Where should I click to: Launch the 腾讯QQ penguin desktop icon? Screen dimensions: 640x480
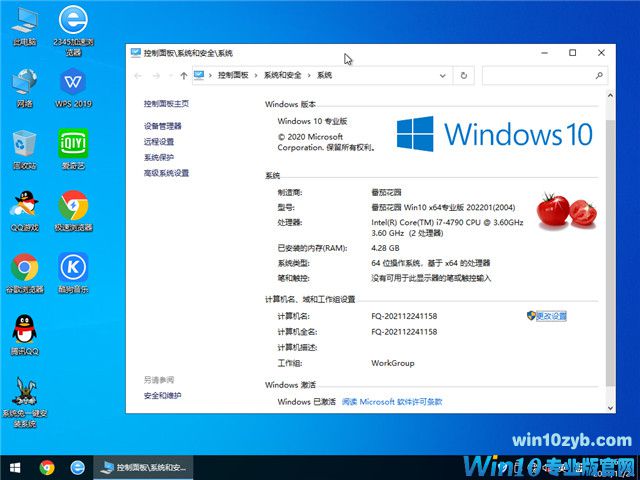[24, 335]
